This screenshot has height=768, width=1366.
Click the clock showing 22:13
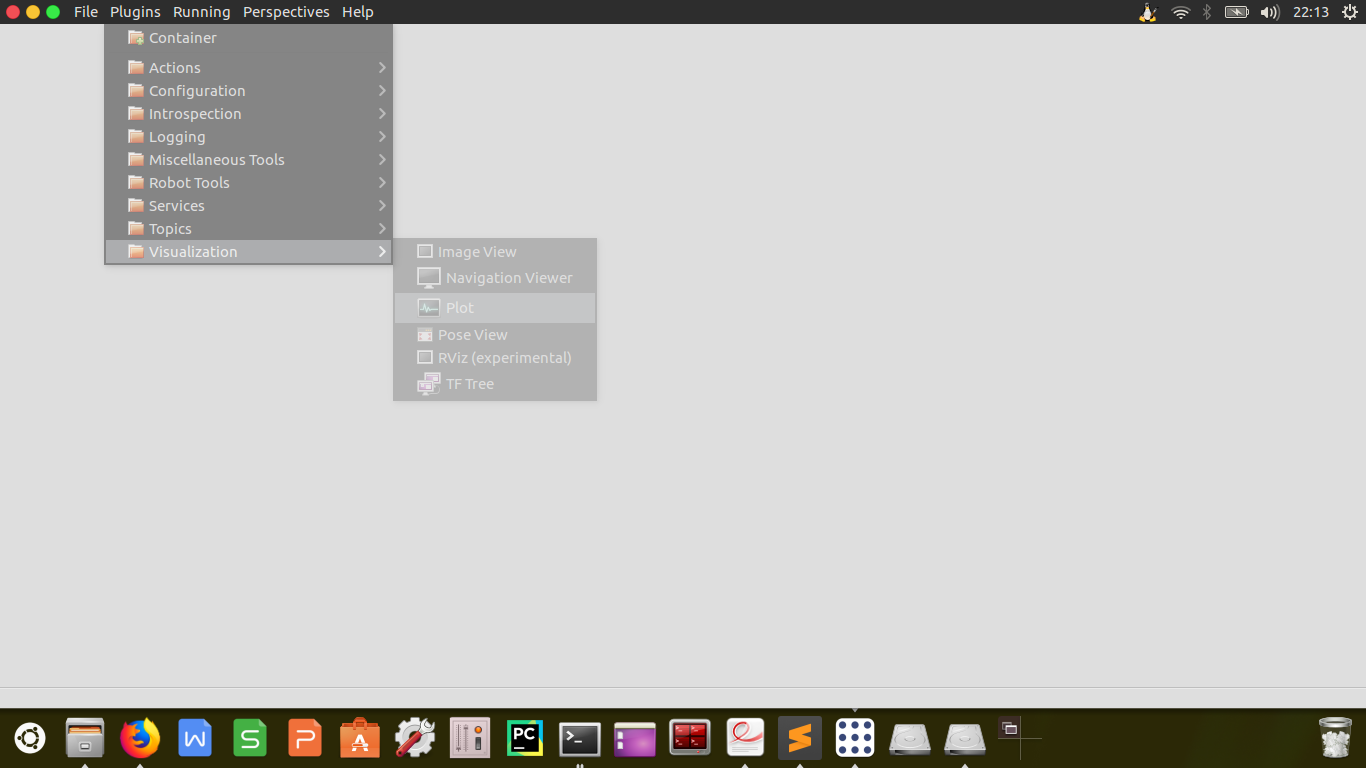click(1310, 12)
